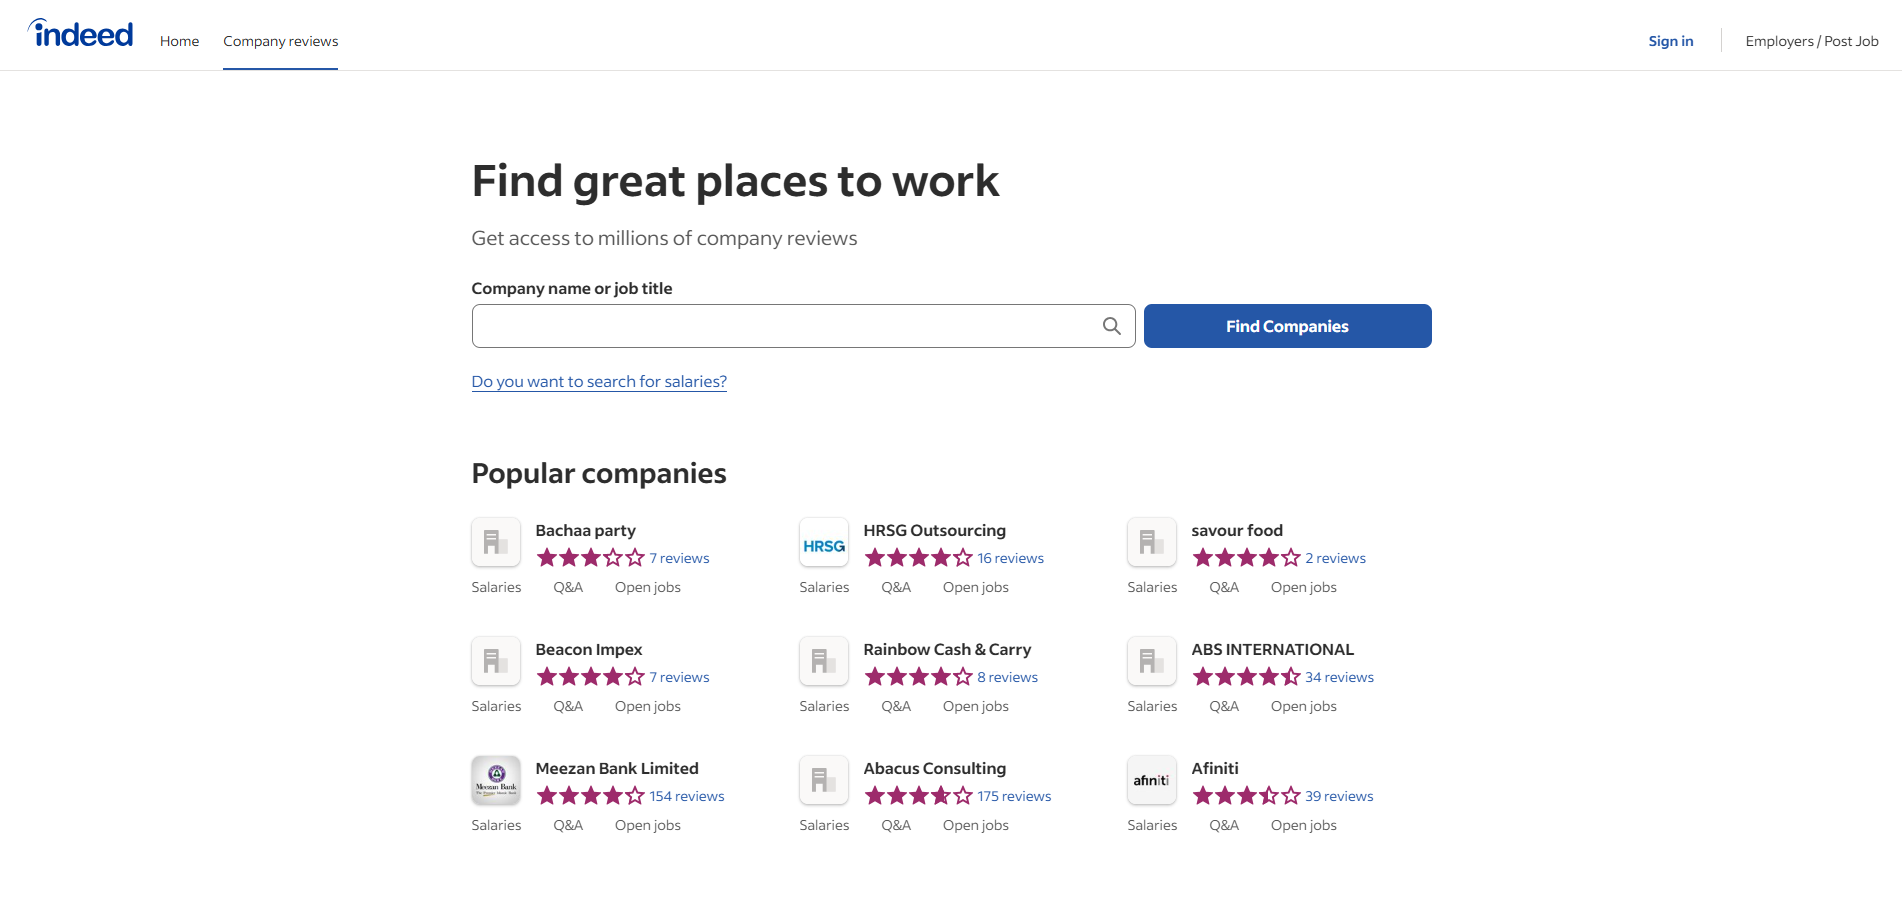Image resolution: width=1902 pixels, height=909 pixels.
Task: Open Bachaa party Salaries
Action: click(x=496, y=587)
